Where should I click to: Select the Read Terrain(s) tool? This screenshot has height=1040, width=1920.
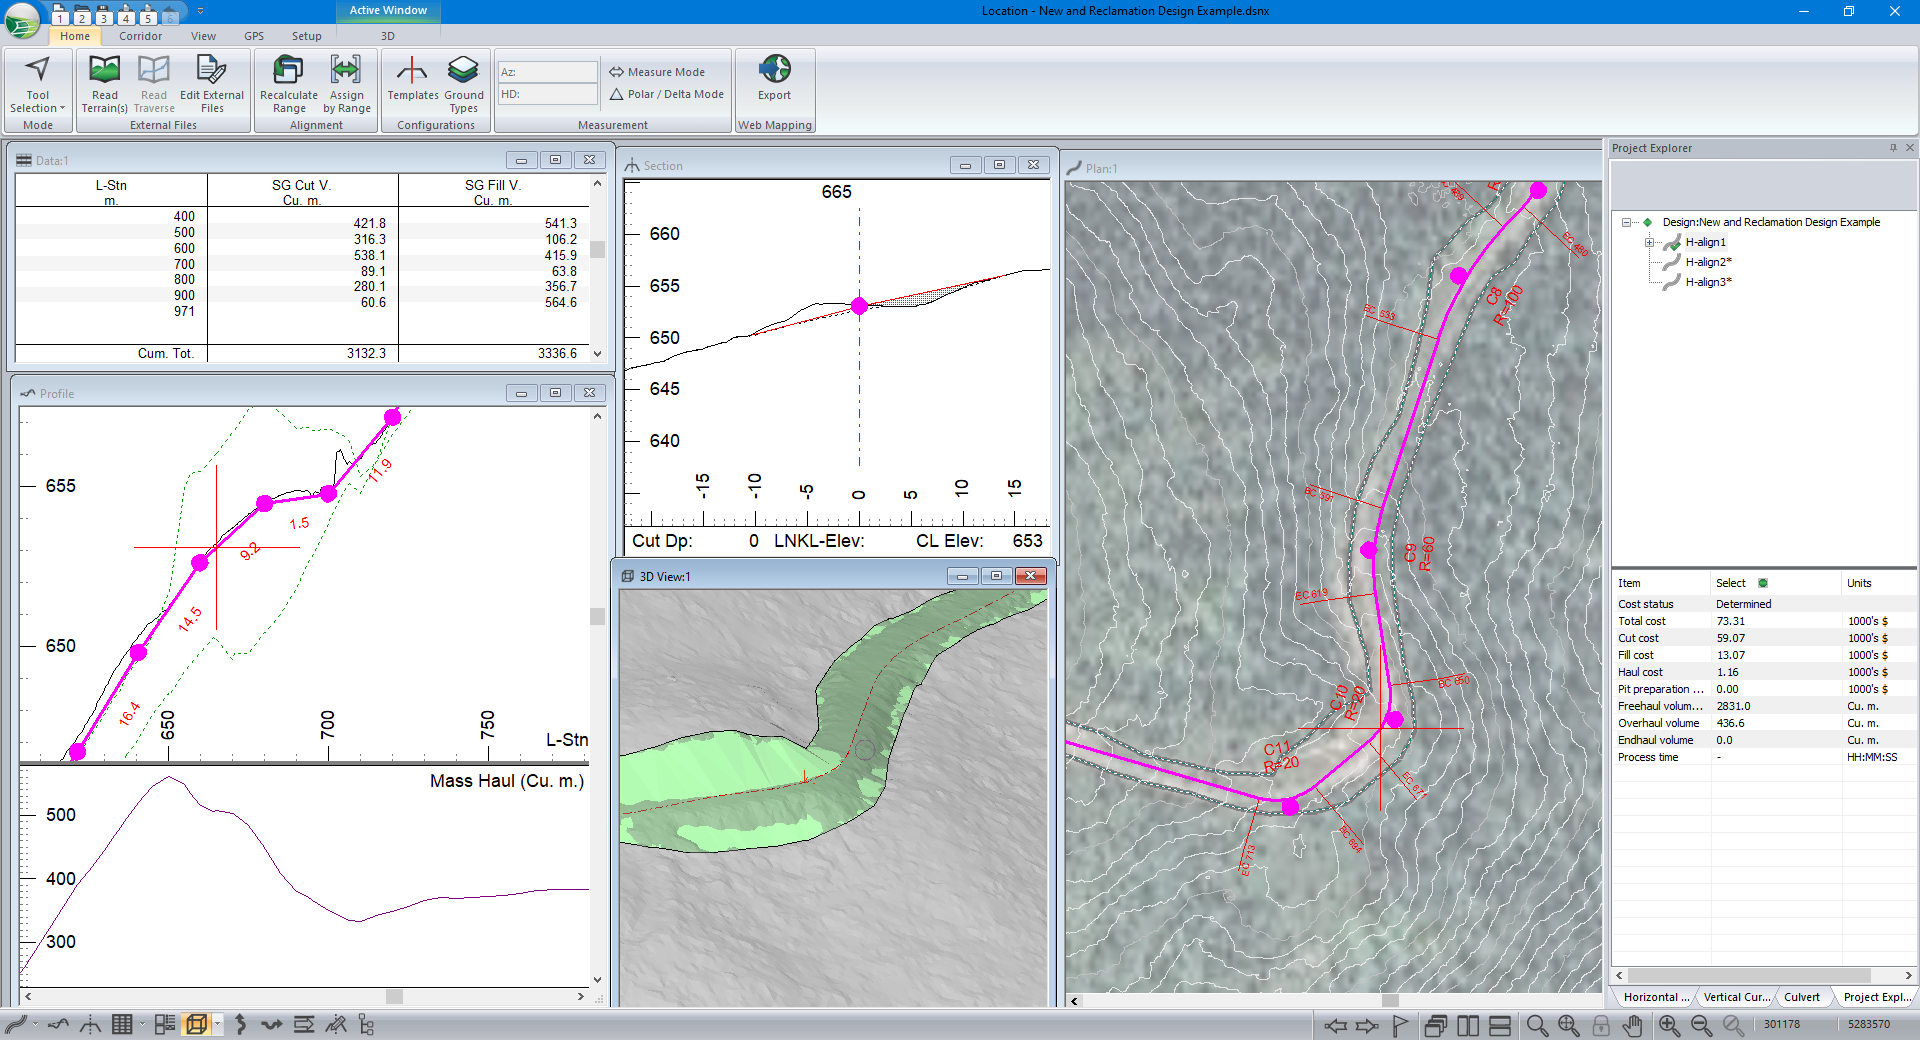103,86
